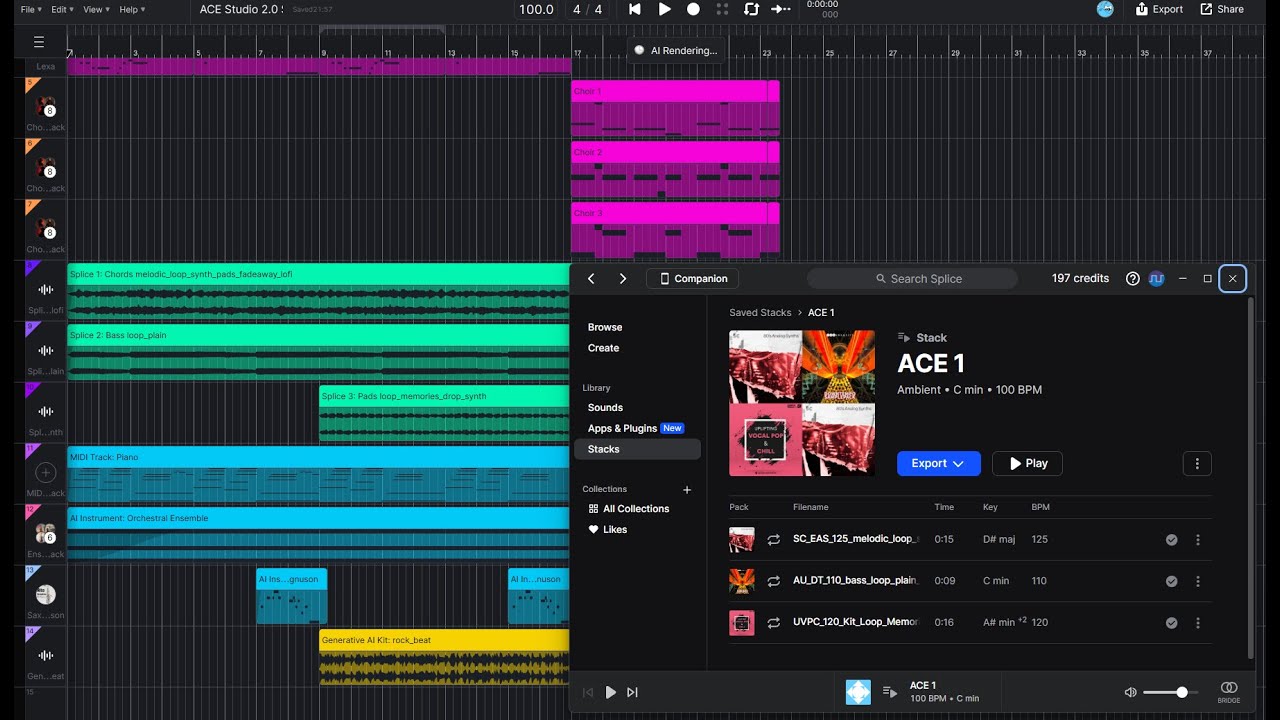Click the Generative beat track waveform icon
The height and width of the screenshot is (720, 1280).
pyautogui.click(x=46, y=655)
